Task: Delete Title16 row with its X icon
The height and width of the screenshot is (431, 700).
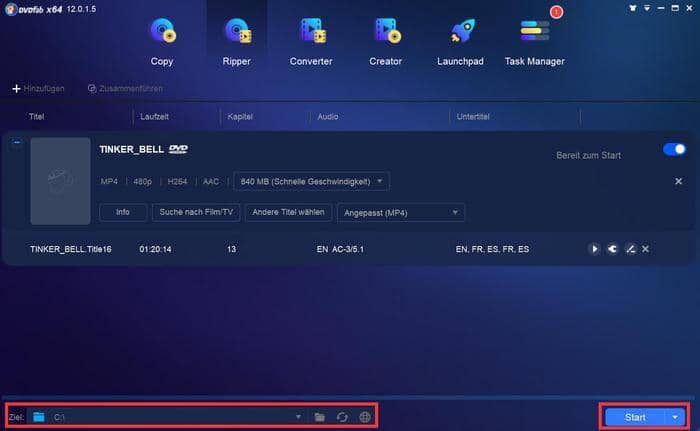Action: pyautogui.click(x=646, y=249)
